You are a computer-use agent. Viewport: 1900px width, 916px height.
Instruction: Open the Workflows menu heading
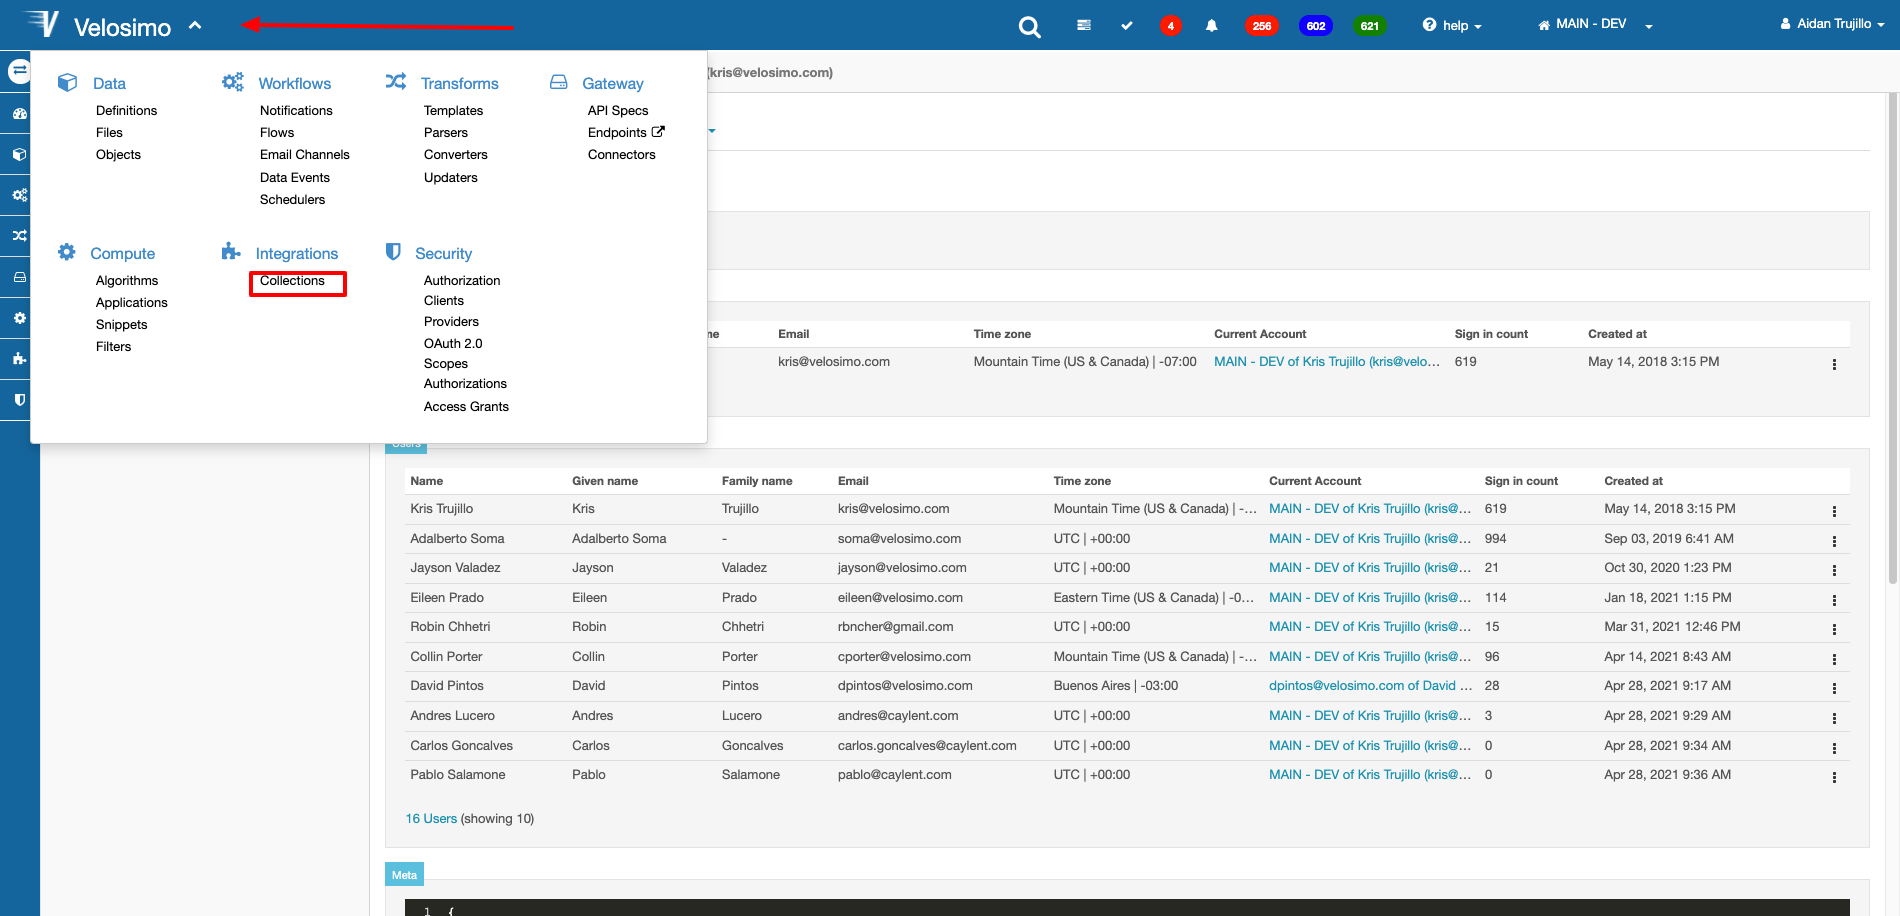[294, 84]
